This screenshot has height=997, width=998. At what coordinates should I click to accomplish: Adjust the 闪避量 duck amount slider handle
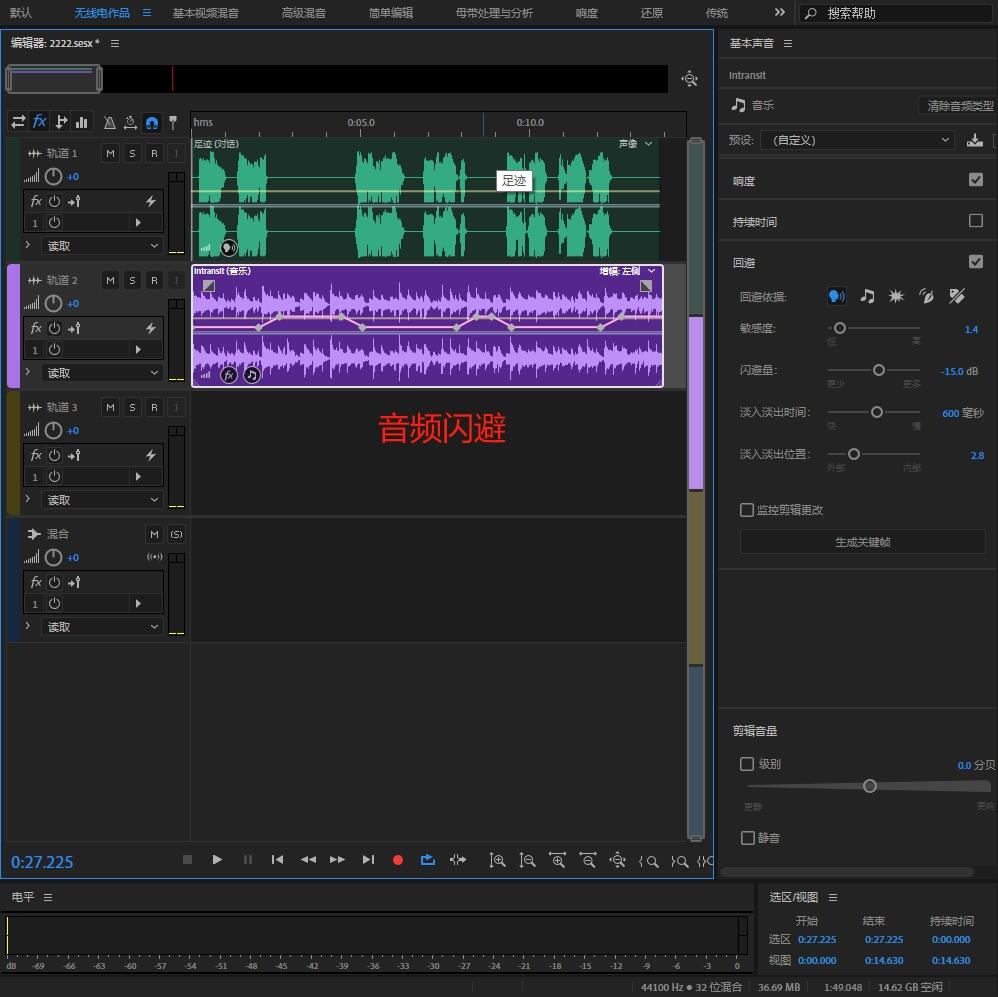click(x=878, y=370)
